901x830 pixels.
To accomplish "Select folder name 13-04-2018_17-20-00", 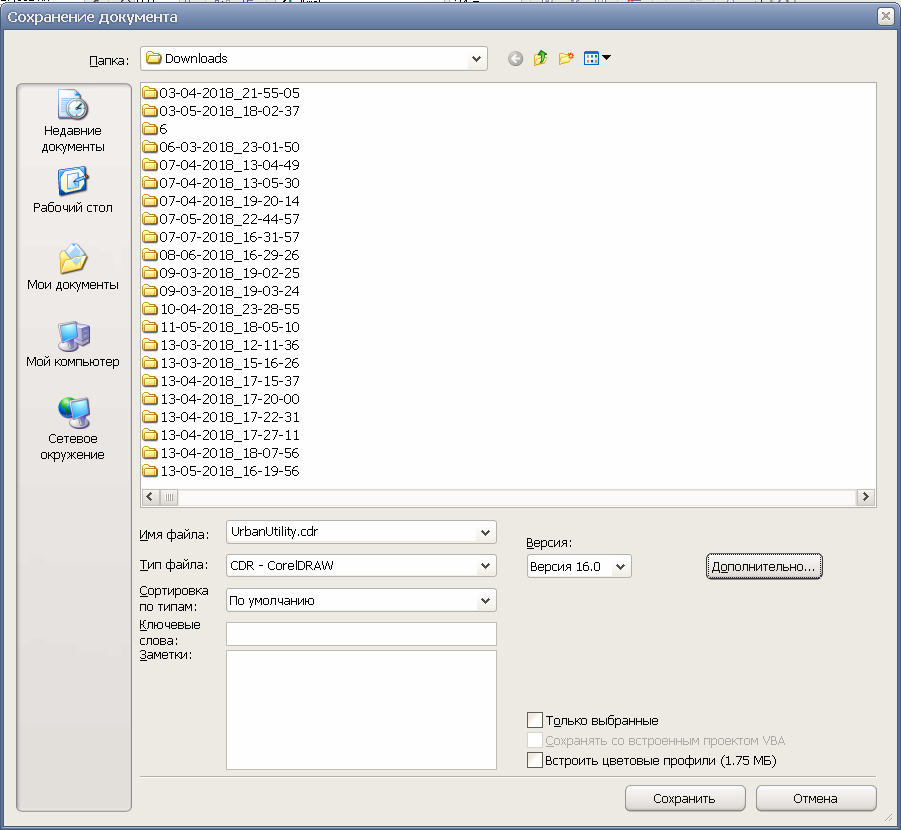I will point(230,399).
